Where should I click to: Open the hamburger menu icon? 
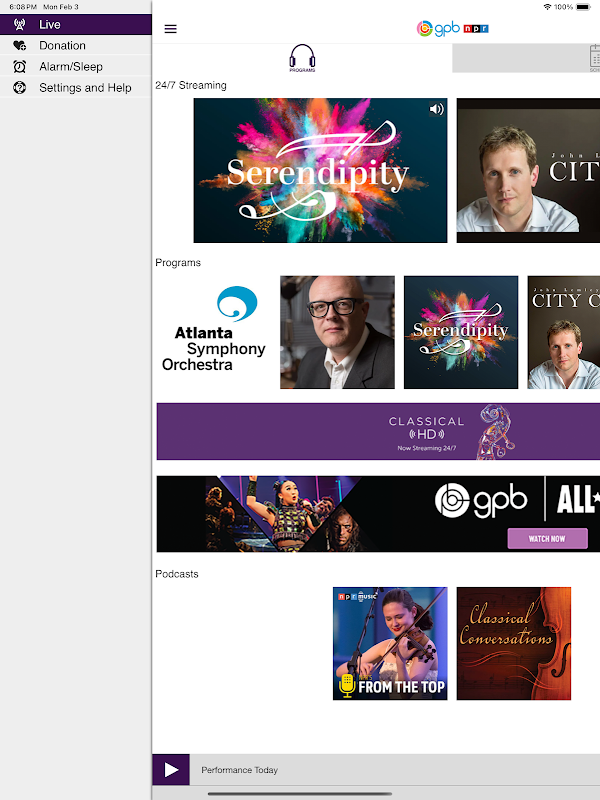(170, 29)
